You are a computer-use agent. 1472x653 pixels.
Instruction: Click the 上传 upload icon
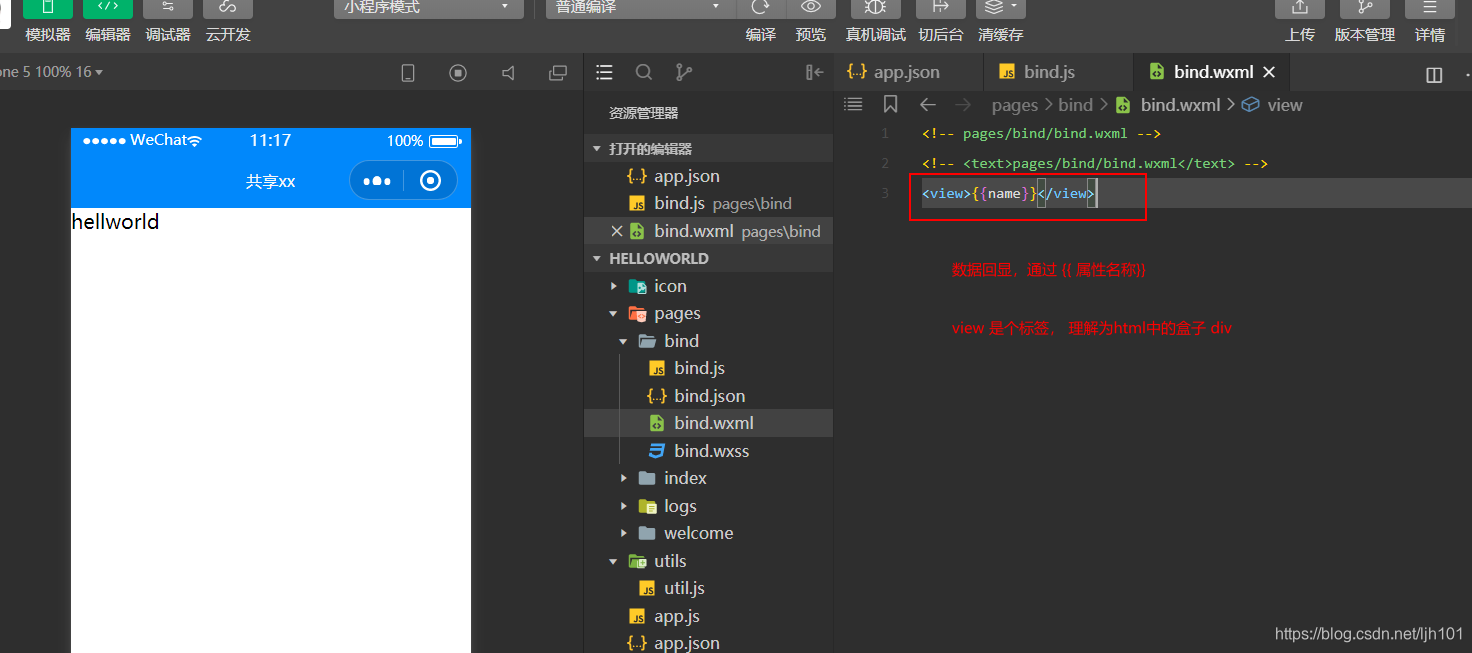point(1299,8)
